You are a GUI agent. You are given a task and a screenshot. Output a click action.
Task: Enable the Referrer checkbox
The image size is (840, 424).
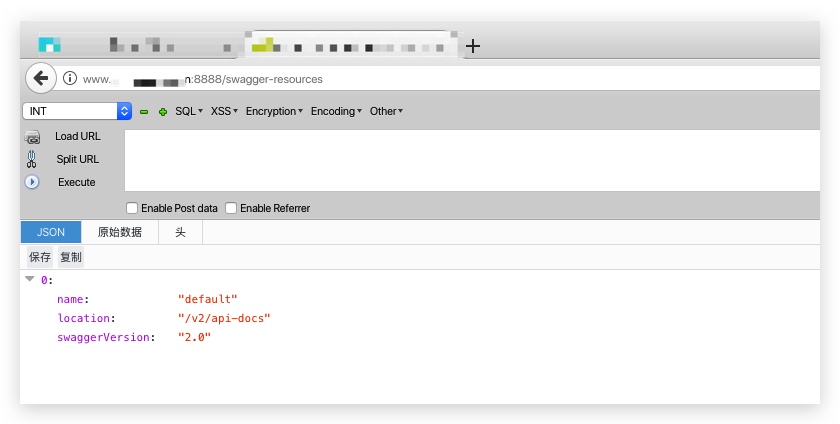(x=231, y=208)
